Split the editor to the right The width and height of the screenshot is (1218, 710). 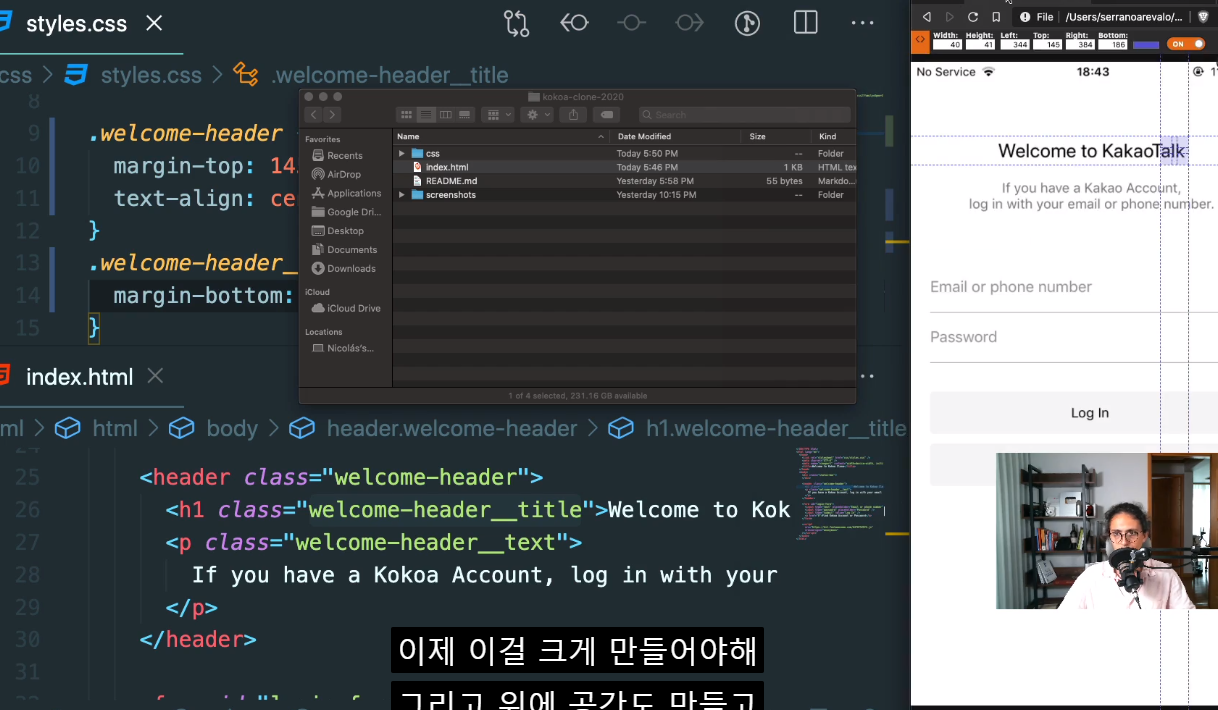(806, 23)
